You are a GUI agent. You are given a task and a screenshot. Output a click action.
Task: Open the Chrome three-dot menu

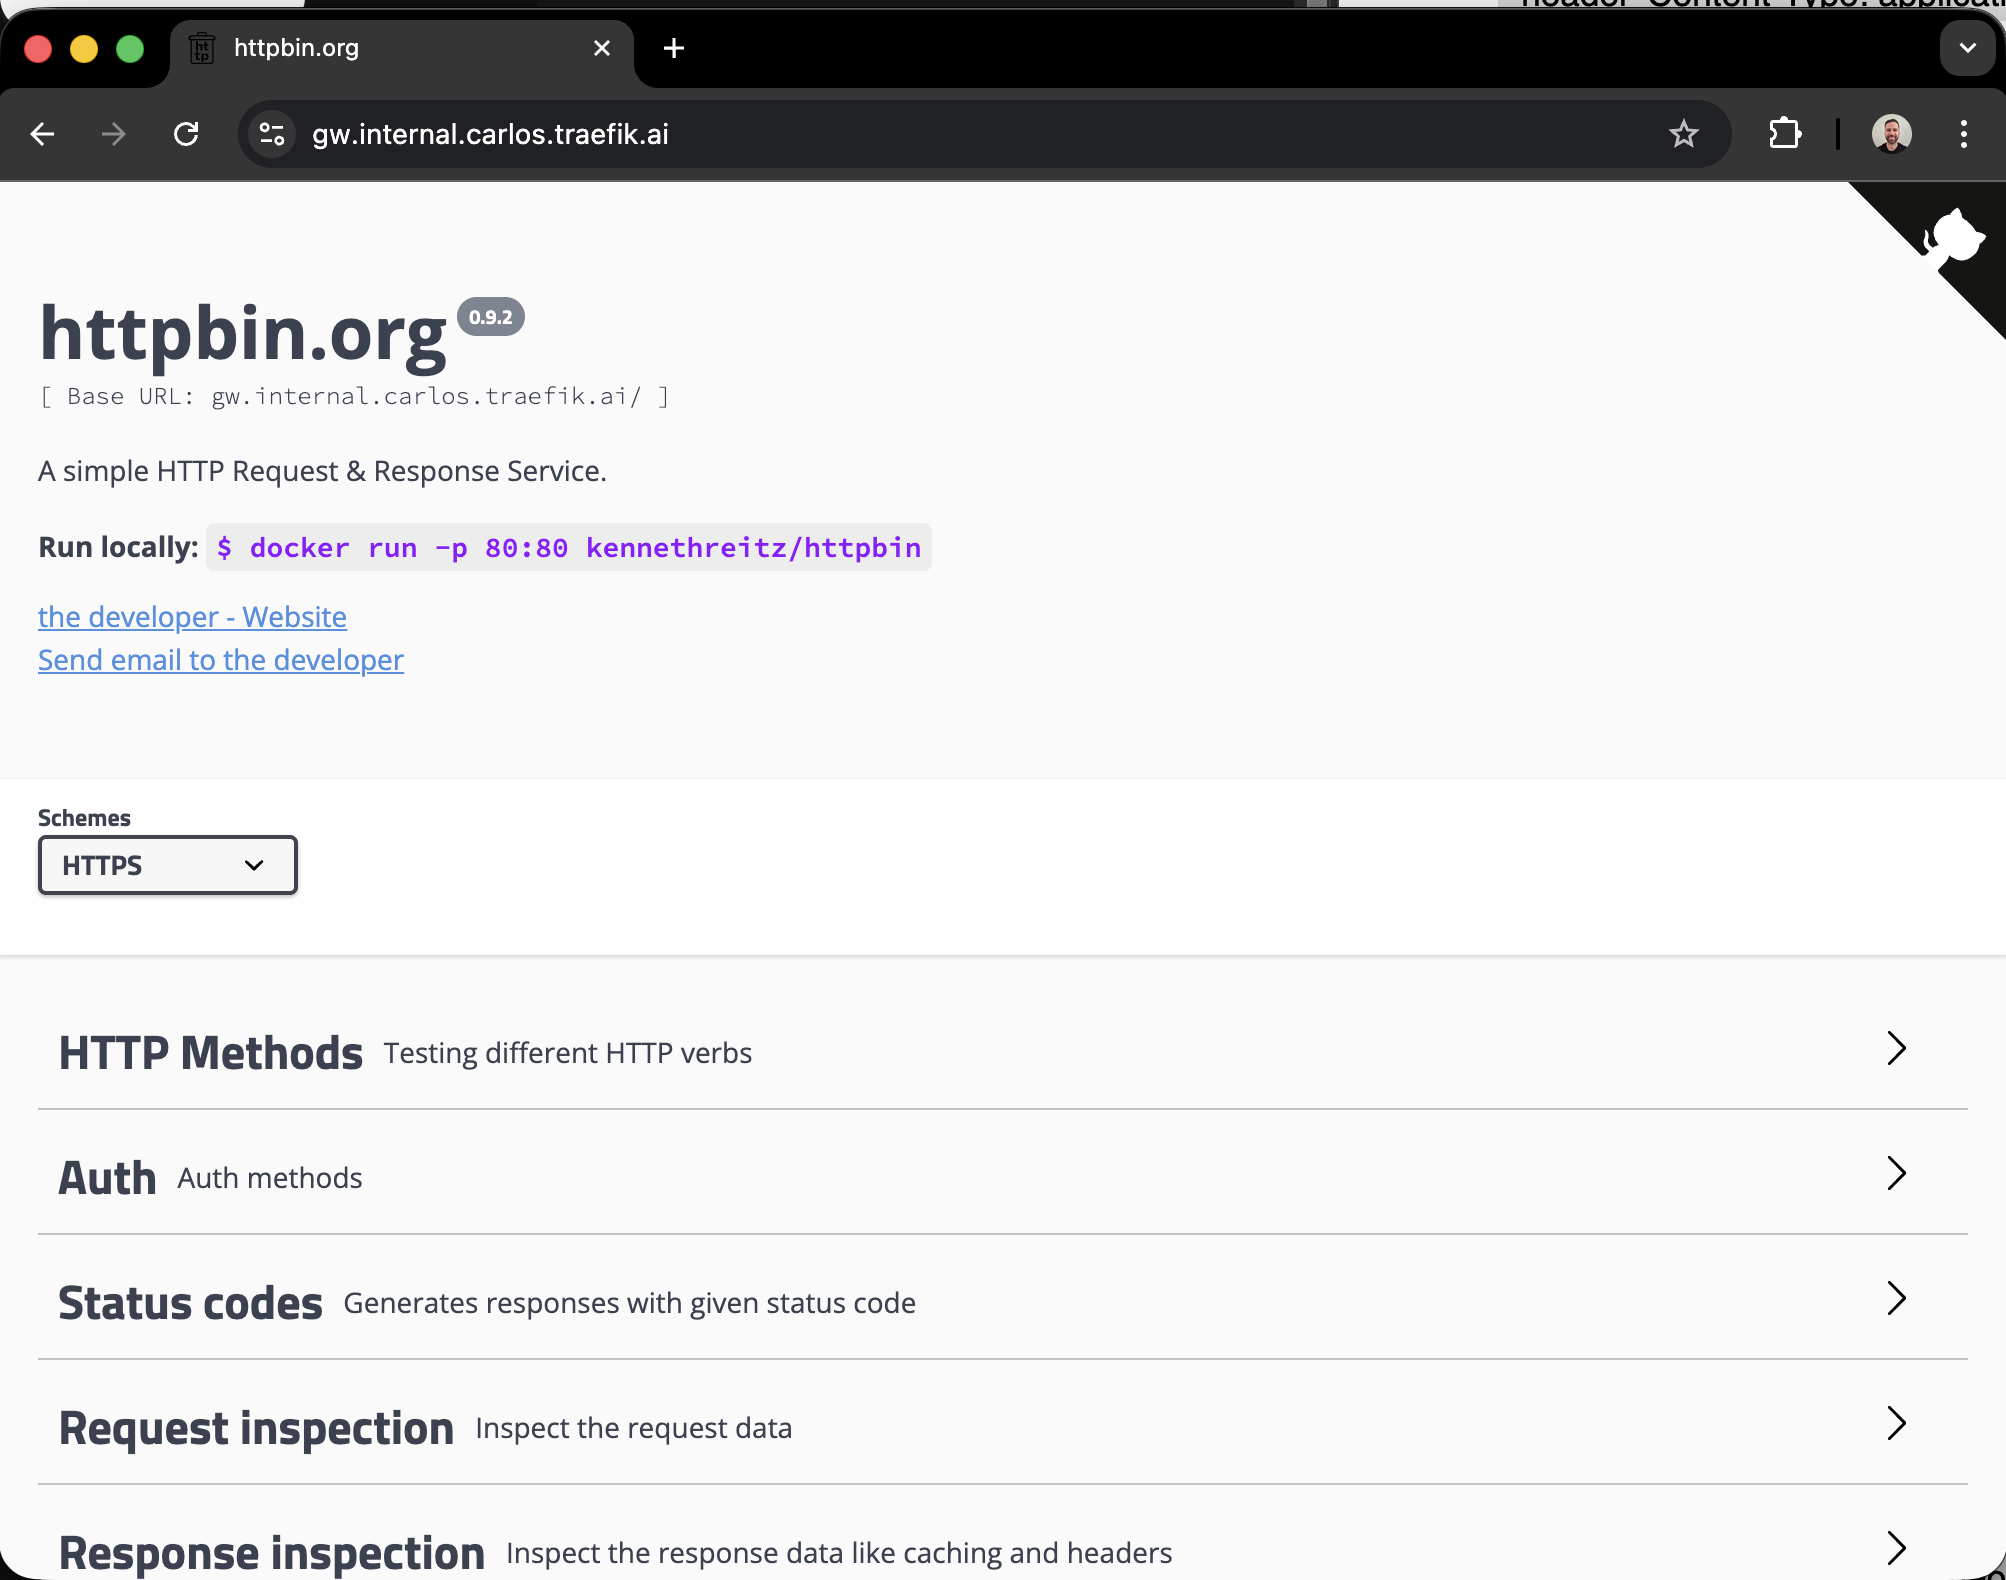click(x=1964, y=134)
